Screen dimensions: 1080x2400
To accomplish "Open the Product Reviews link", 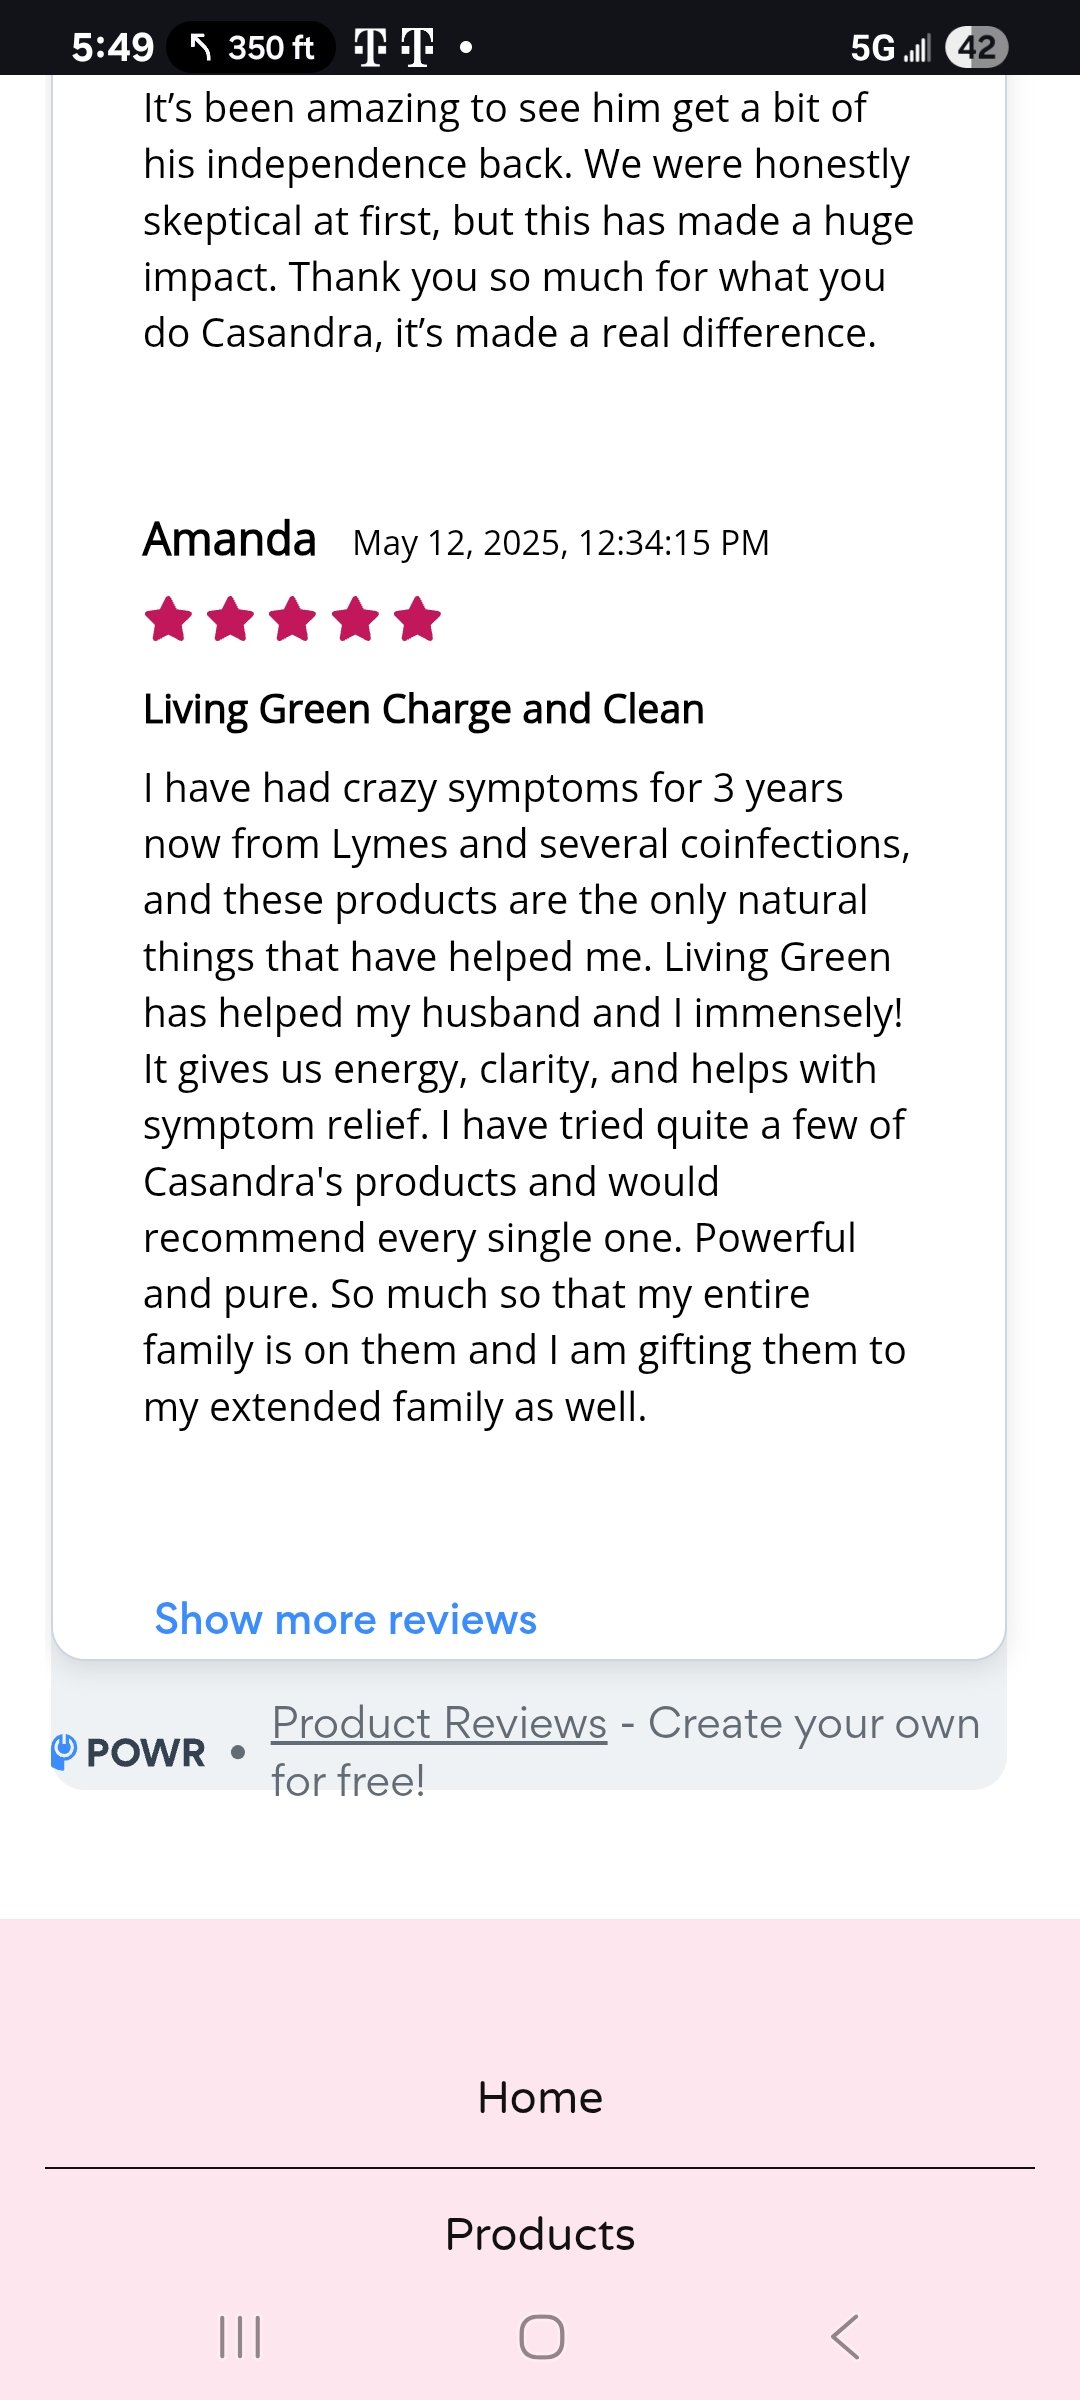I will 439,1723.
